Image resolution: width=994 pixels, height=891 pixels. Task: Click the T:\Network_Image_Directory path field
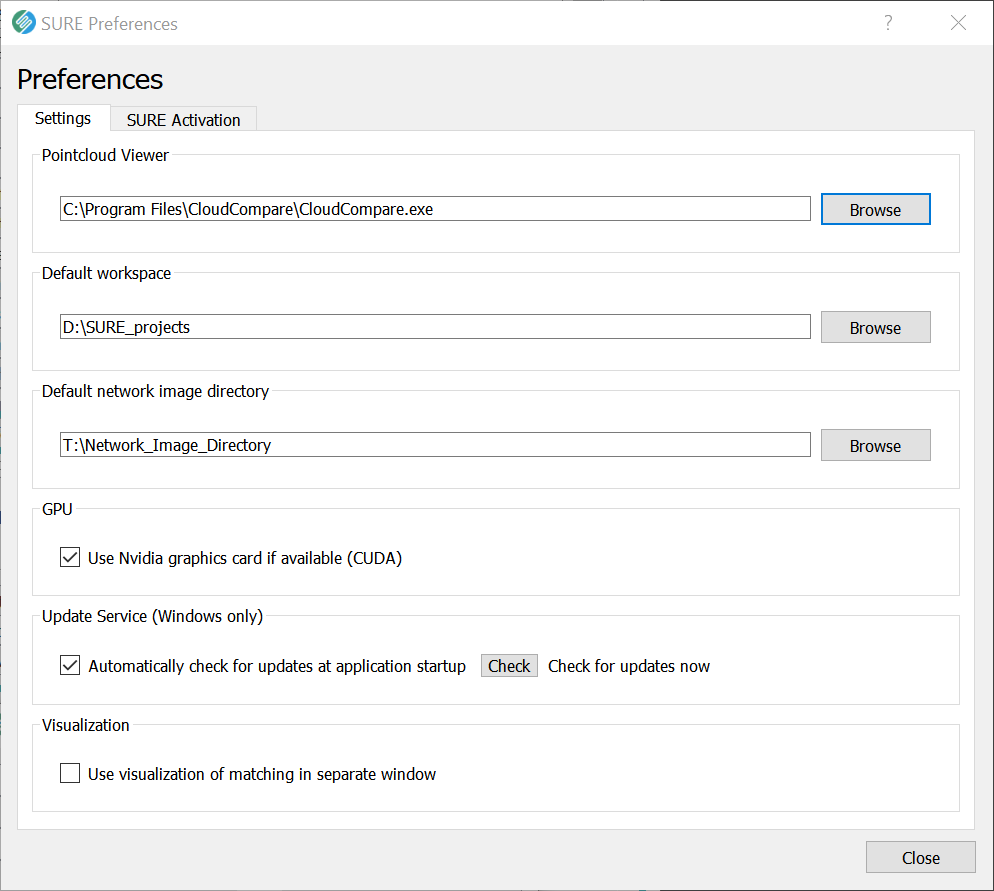[x=435, y=445]
